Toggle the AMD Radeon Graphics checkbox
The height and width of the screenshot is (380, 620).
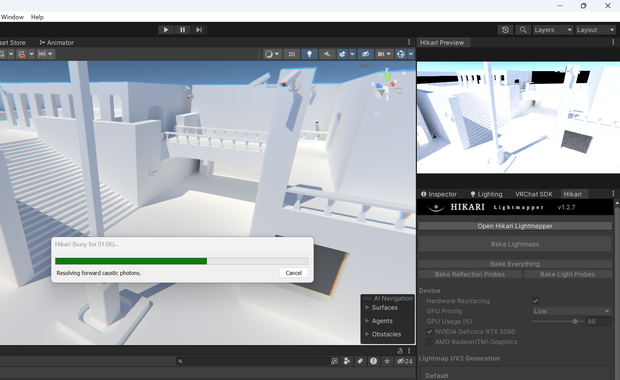click(429, 342)
